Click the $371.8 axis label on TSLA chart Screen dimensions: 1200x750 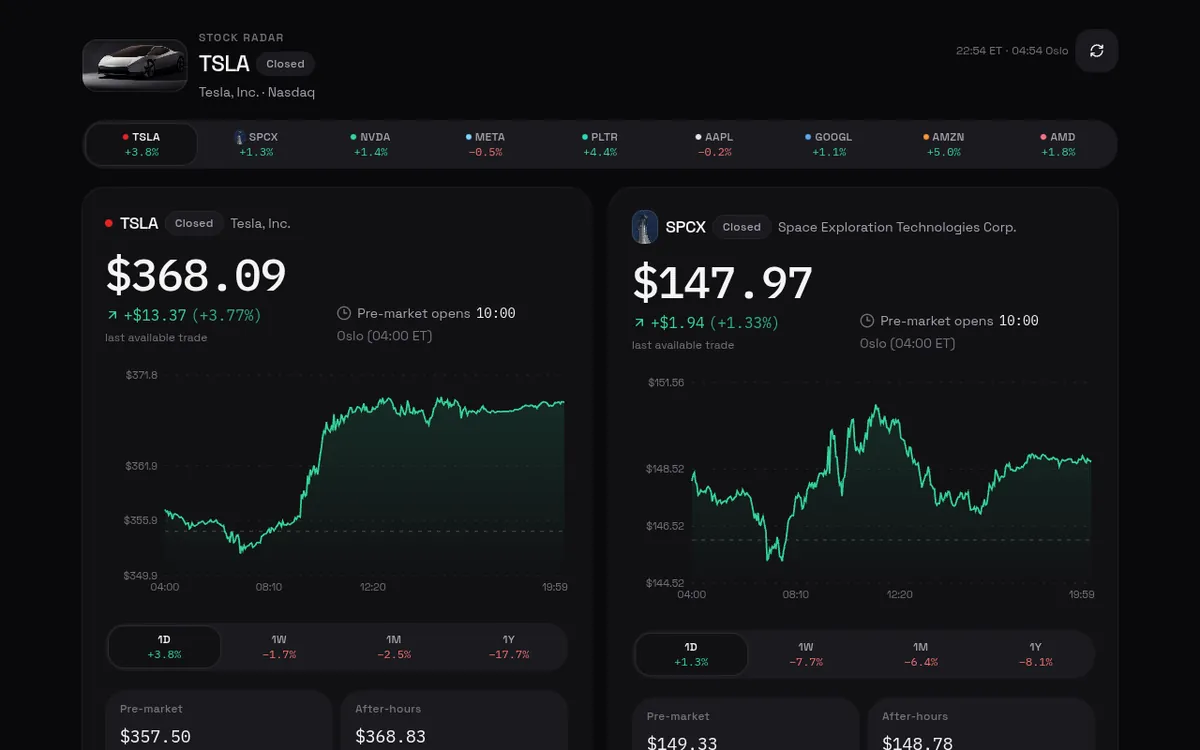[141, 375]
